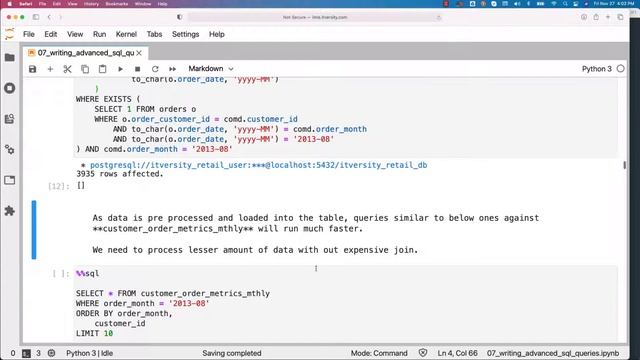Click into the %%sql SELECT code cell
The image size is (640, 360).
point(345,304)
